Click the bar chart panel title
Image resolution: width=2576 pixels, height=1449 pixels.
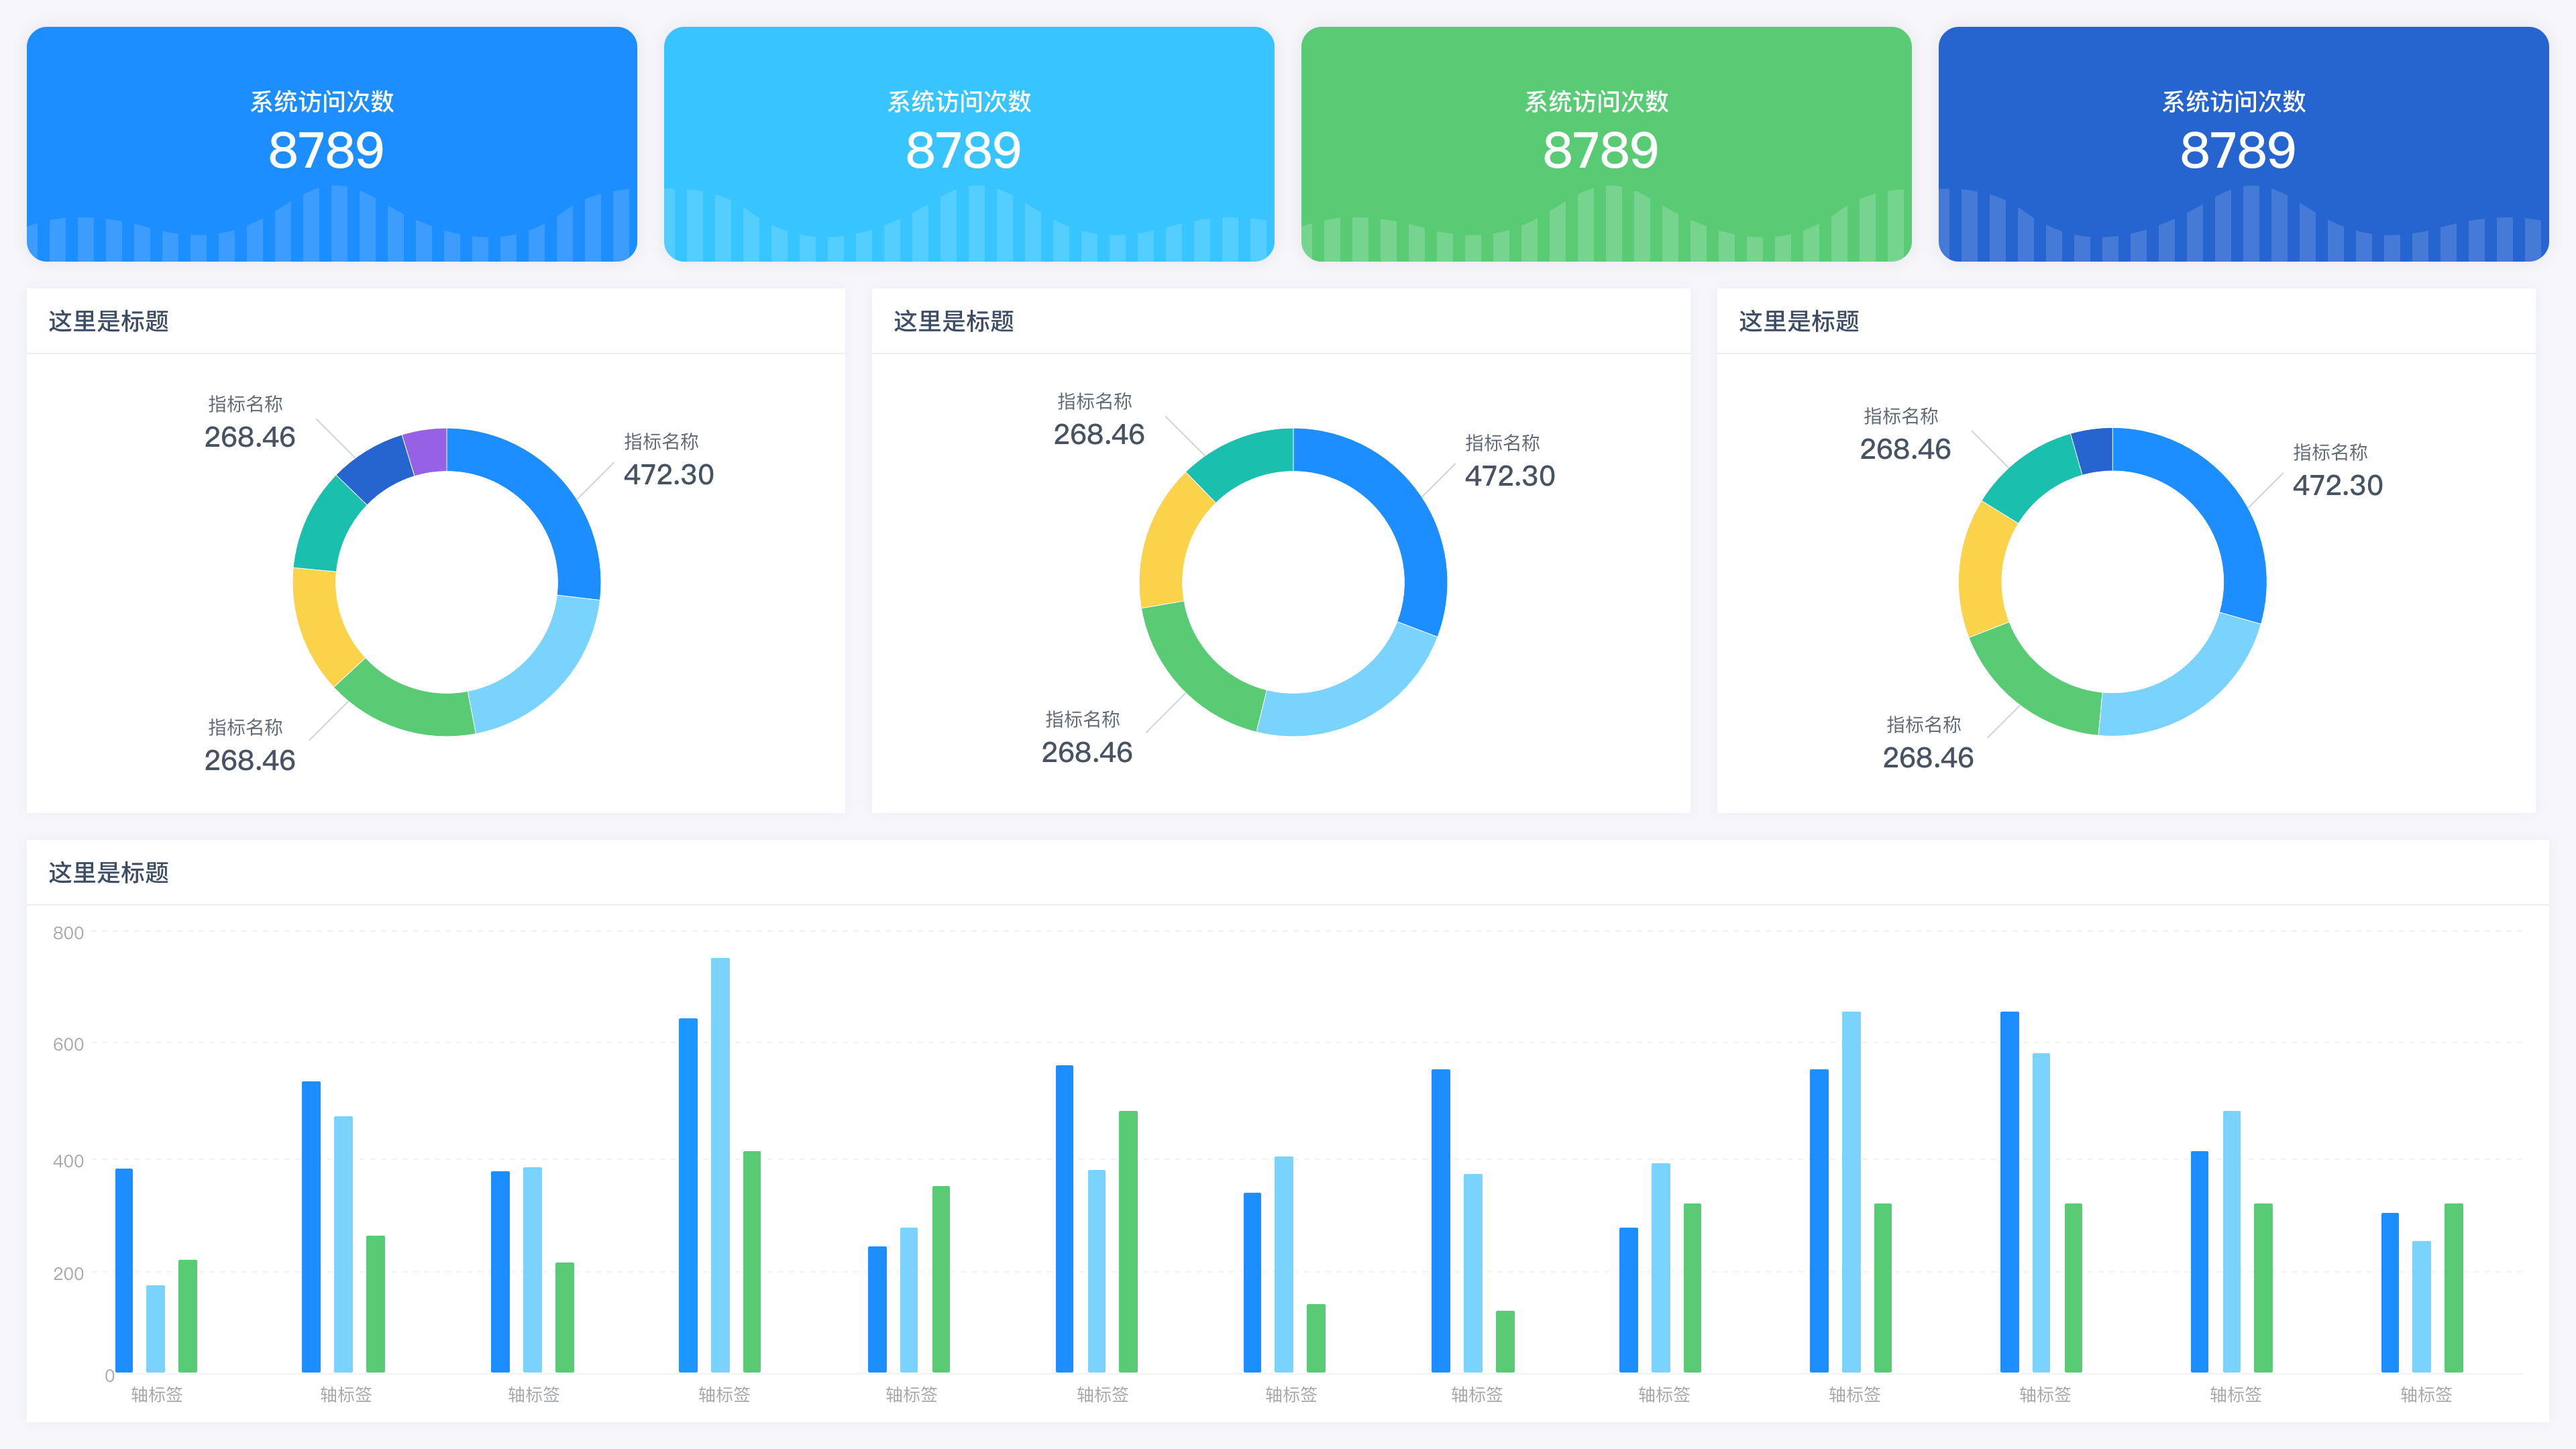(108, 872)
